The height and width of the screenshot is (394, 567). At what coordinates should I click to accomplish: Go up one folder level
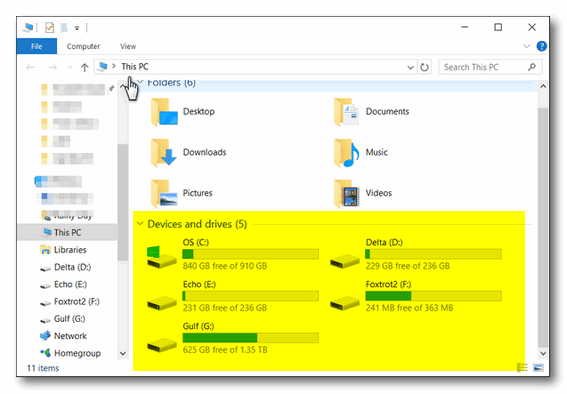click(84, 67)
